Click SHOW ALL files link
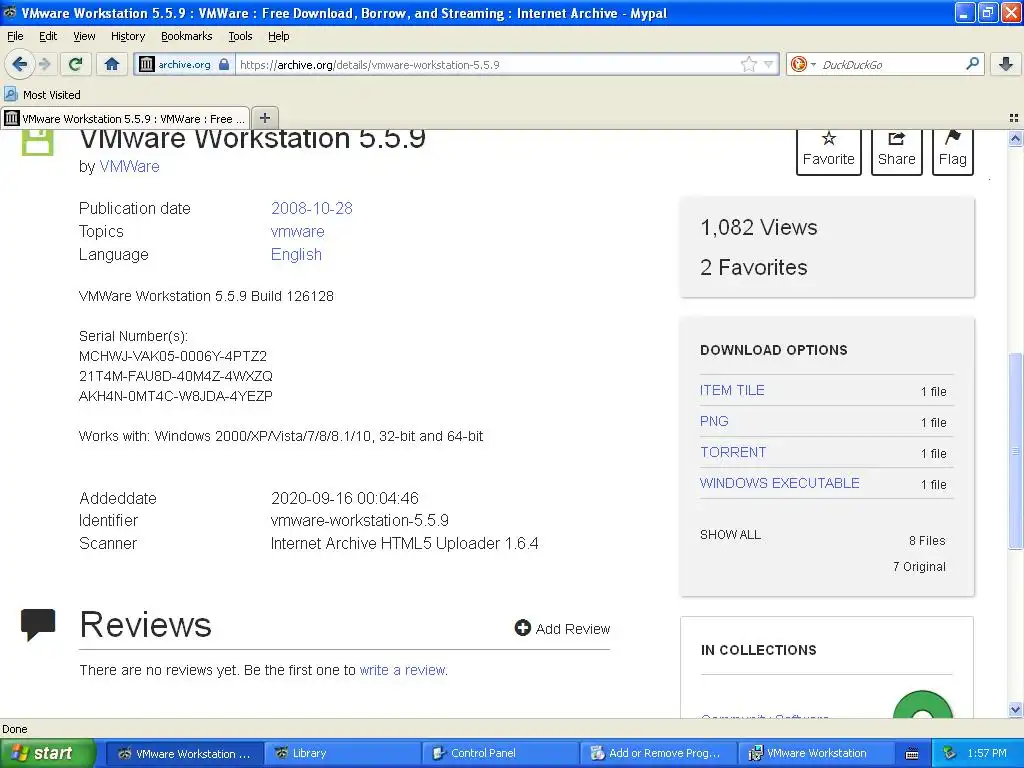Screen dimensions: 1024x768 pyautogui.click(x=730, y=534)
